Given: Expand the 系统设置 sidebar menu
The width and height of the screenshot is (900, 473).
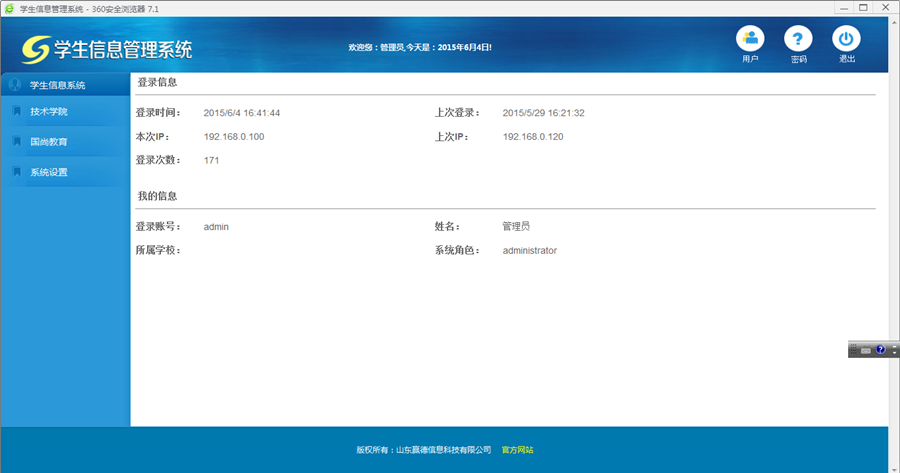Looking at the screenshot, I should coord(49,172).
